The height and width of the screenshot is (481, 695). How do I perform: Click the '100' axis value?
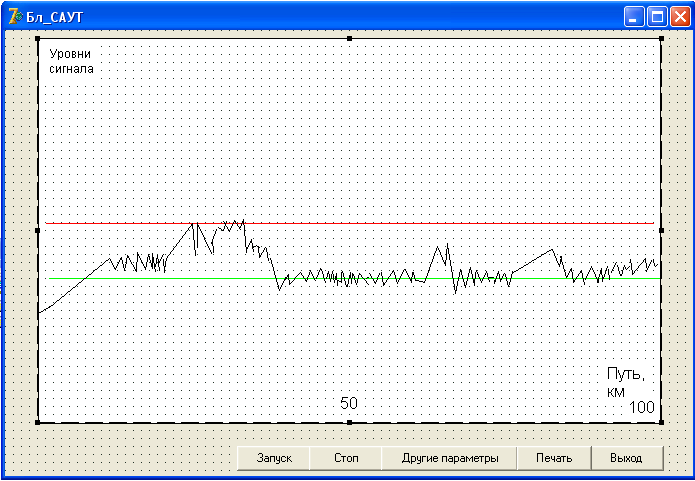click(x=641, y=407)
